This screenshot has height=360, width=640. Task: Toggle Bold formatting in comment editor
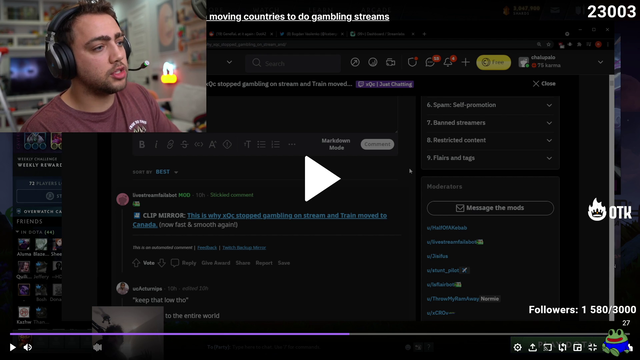tap(142, 144)
